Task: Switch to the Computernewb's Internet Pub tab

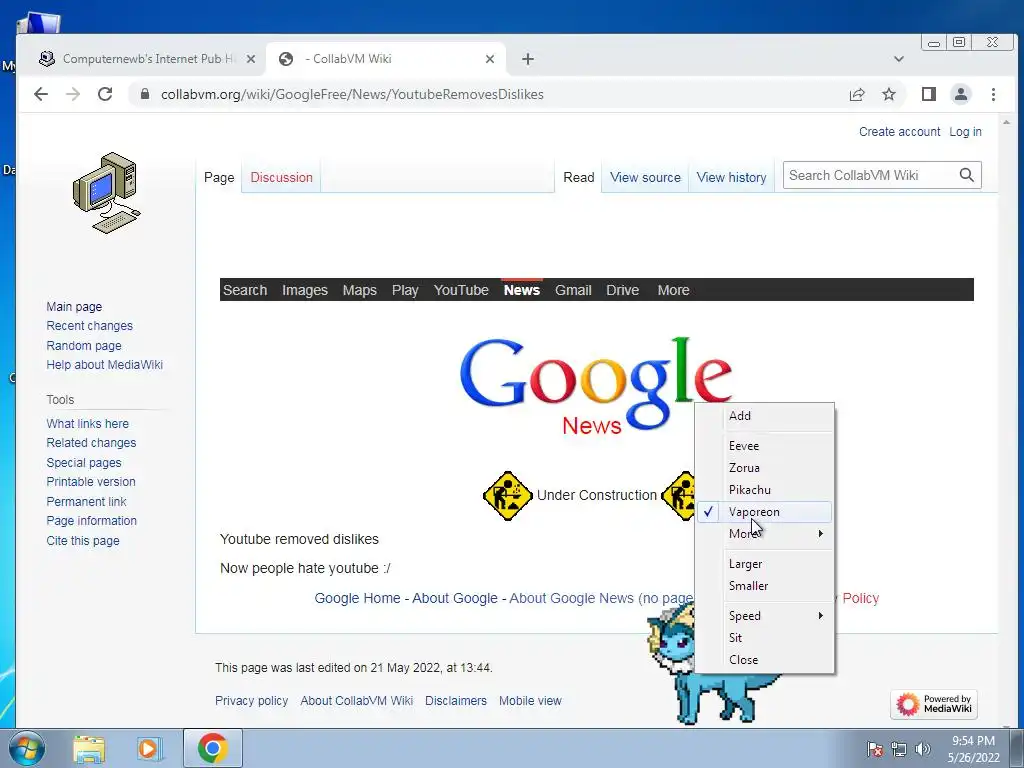Action: (x=146, y=59)
